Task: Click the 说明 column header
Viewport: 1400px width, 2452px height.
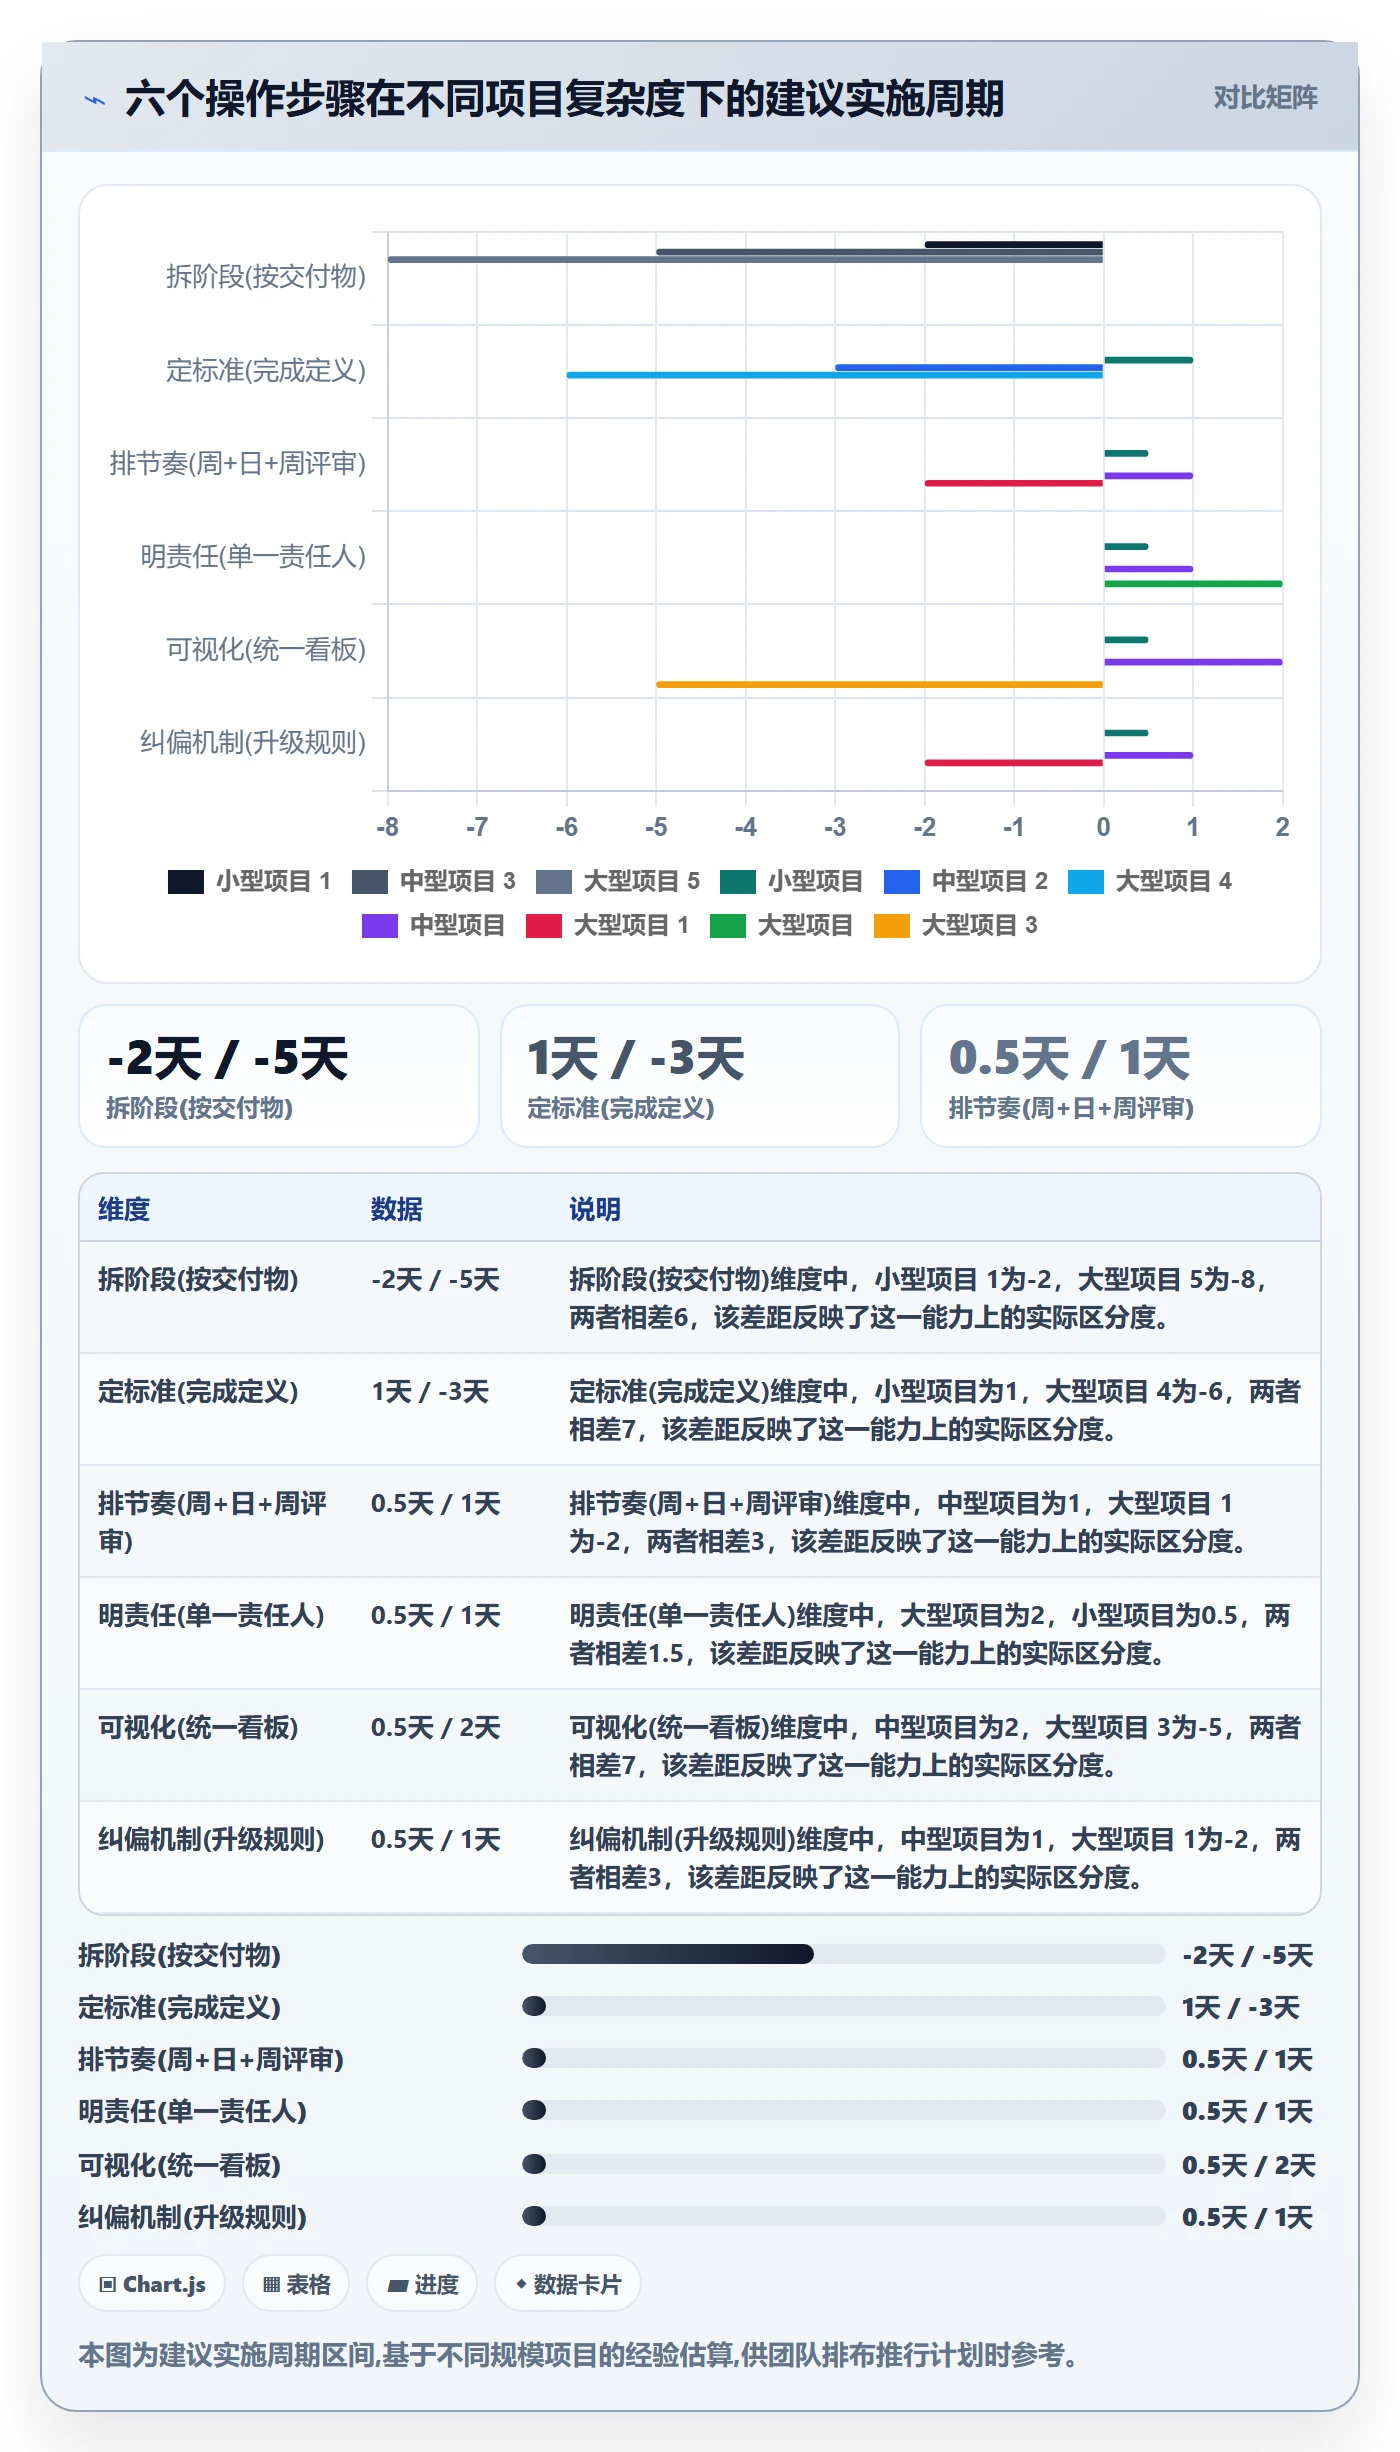Action: [x=595, y=1209]
